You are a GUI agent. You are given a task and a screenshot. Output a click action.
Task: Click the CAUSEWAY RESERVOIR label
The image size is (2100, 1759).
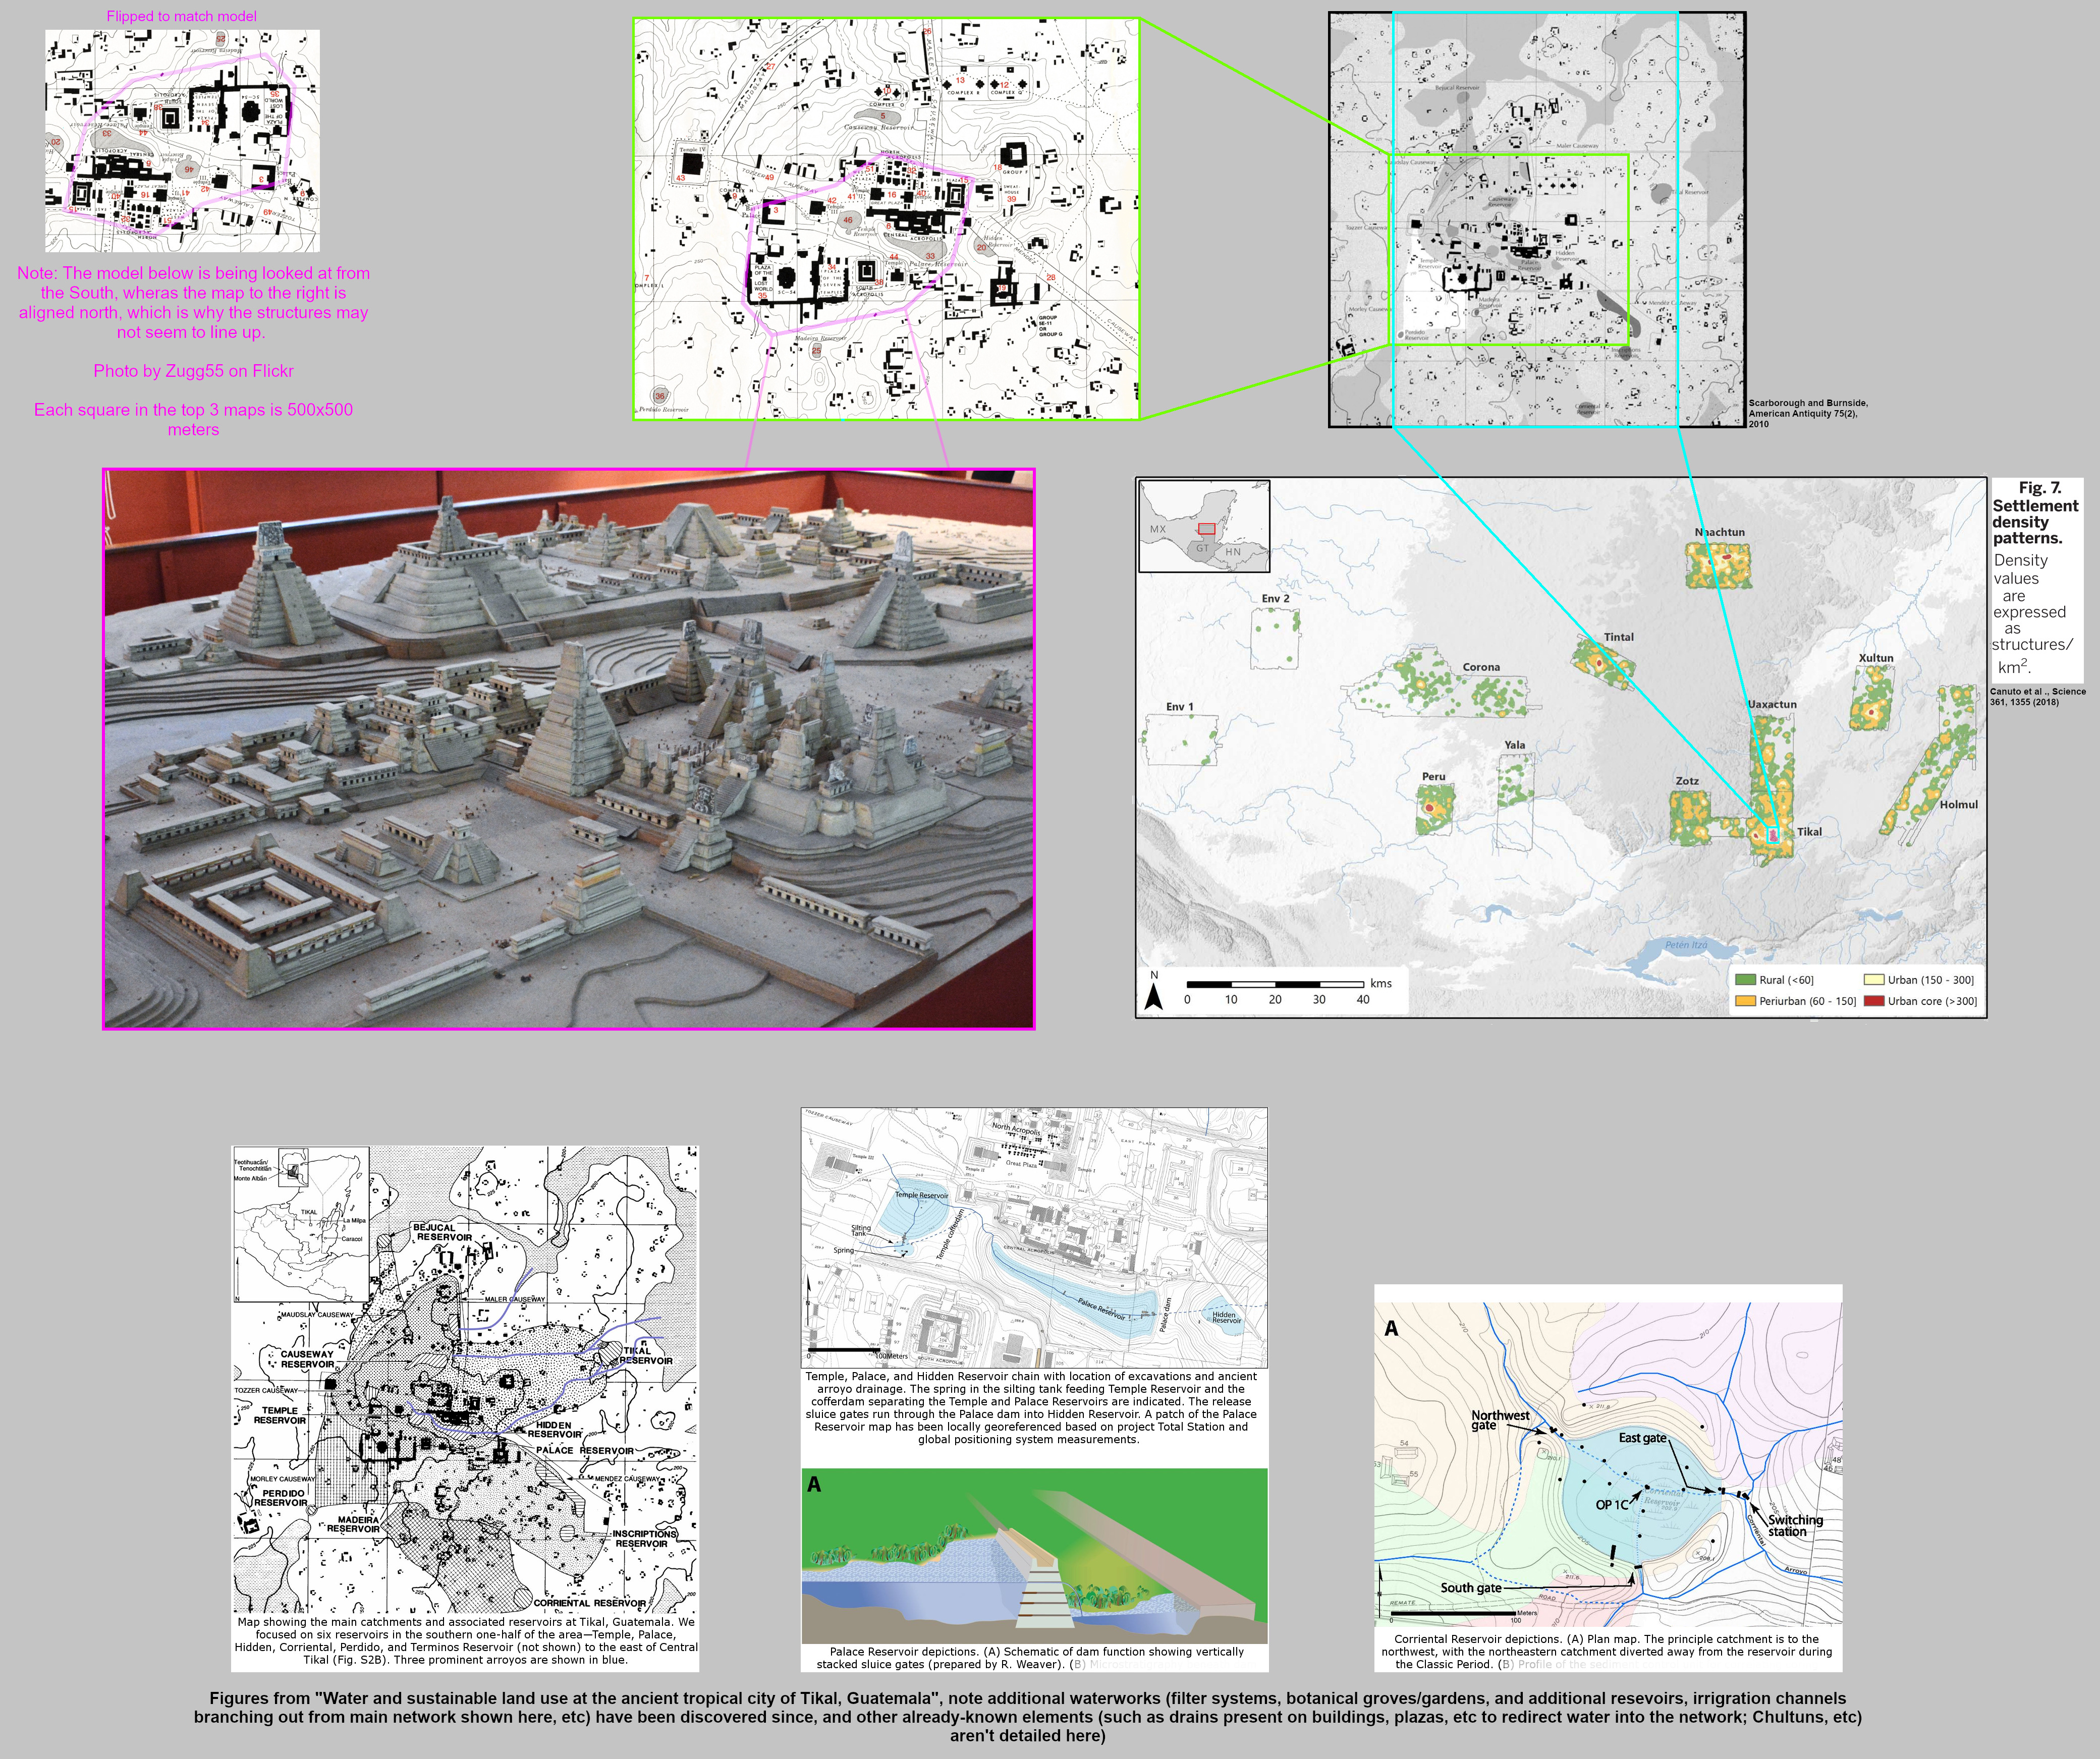307,1359
